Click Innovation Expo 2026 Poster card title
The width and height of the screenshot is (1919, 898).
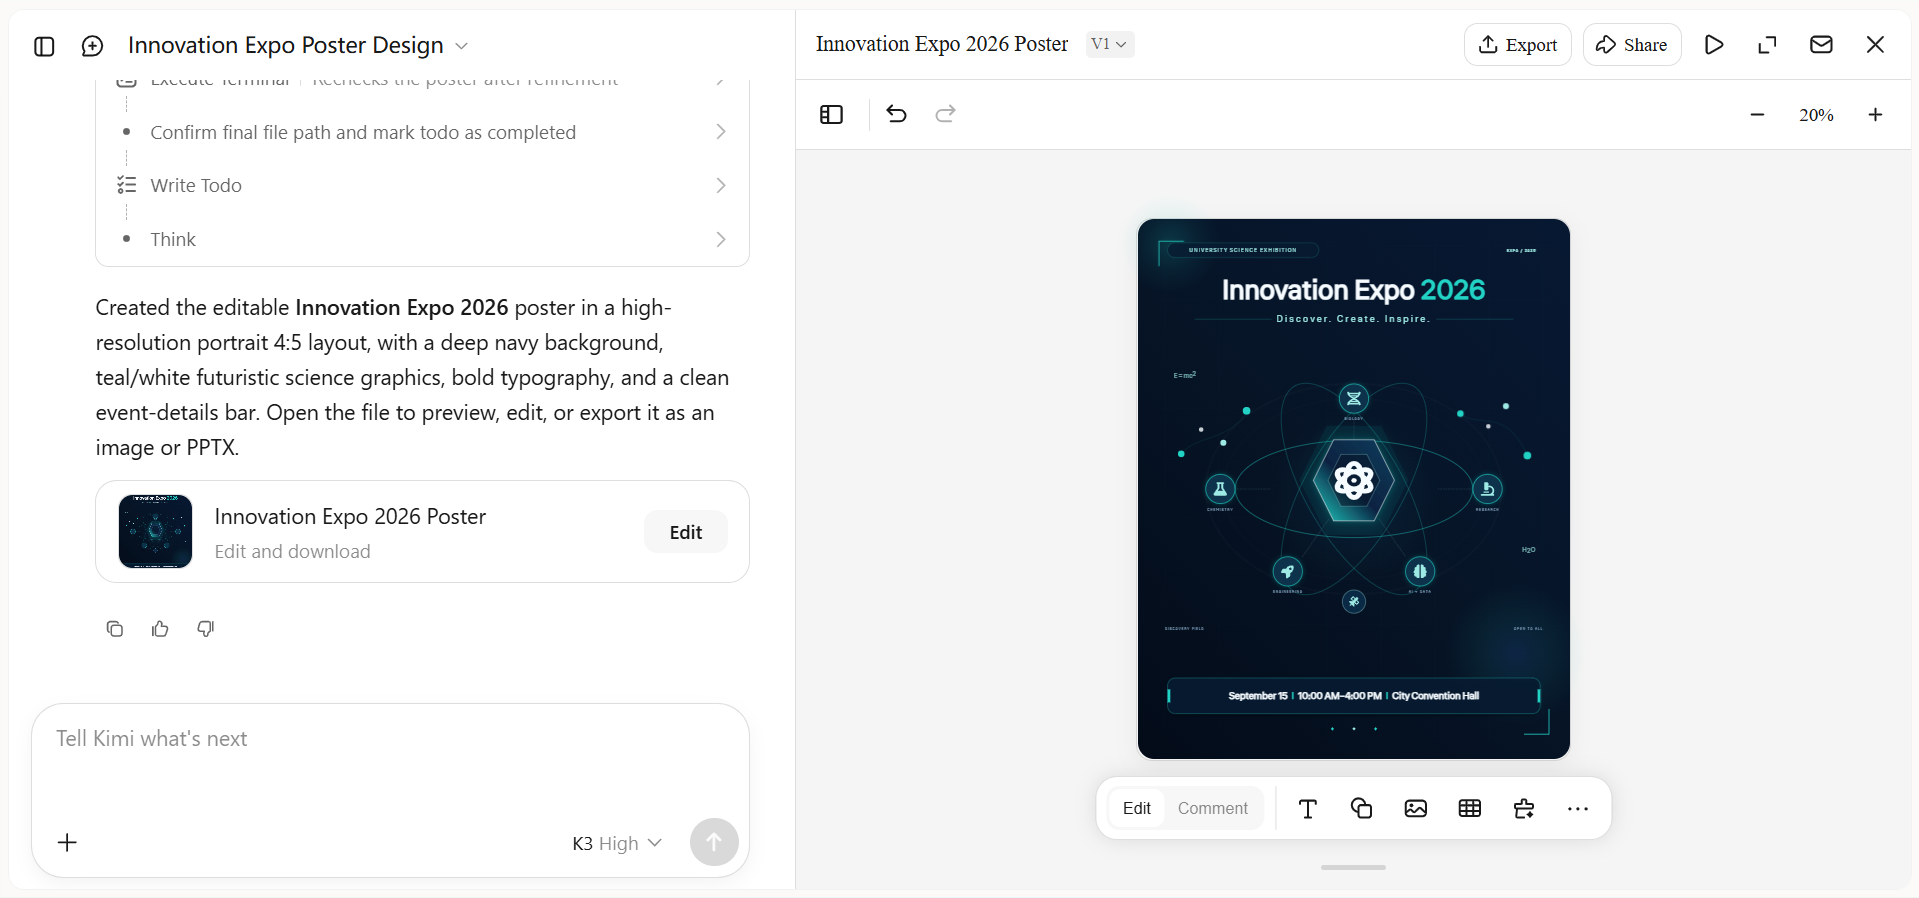coord(350,516)
